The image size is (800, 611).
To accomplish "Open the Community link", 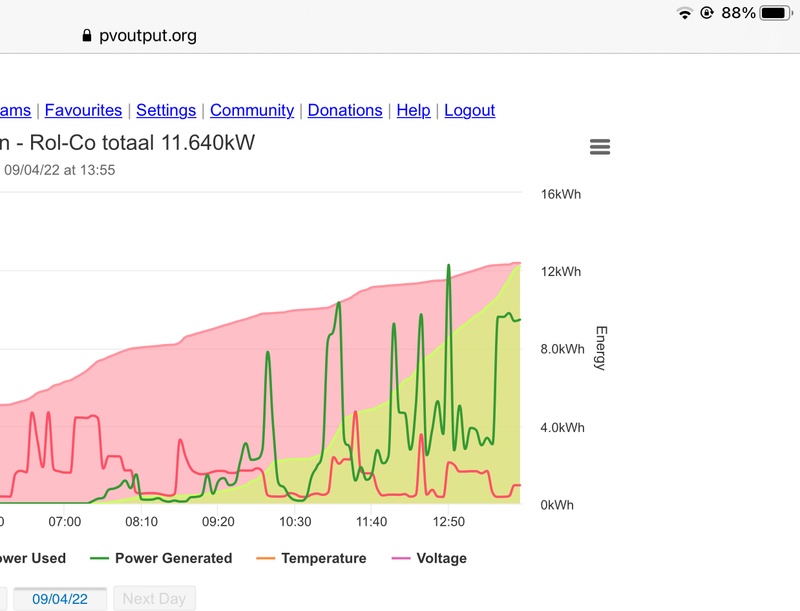I will [x=252, y=110].
